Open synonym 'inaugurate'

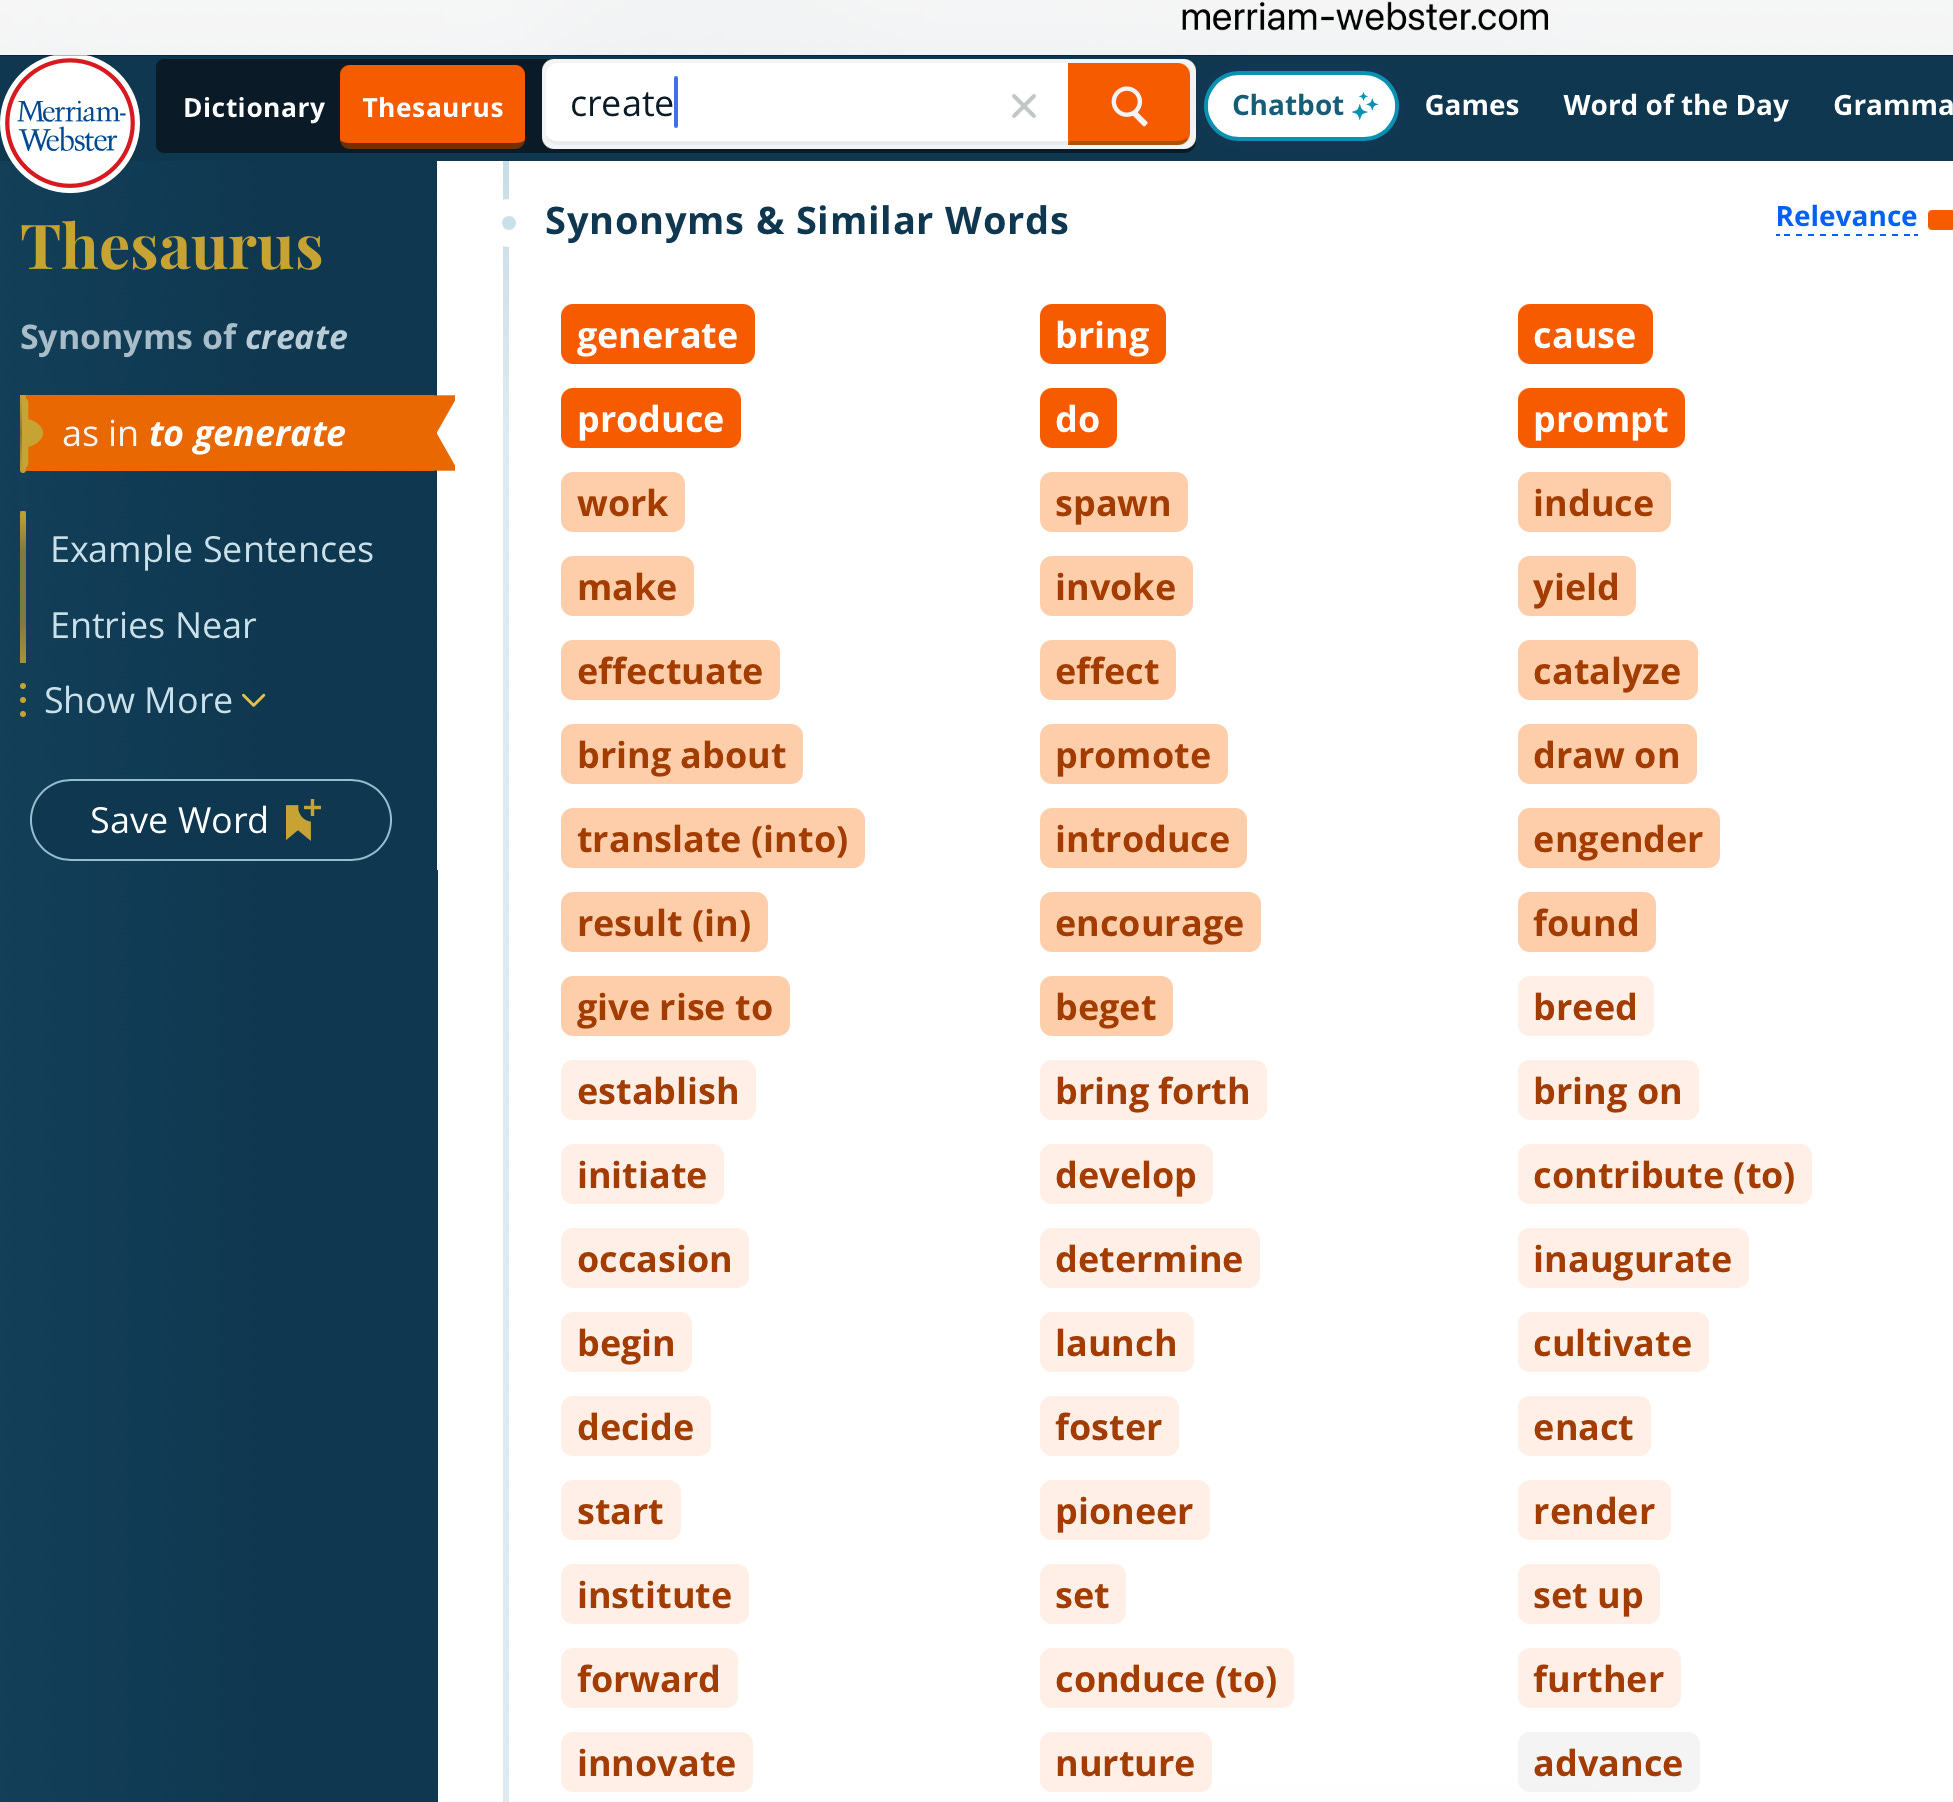click(x=1632, y=1258)
